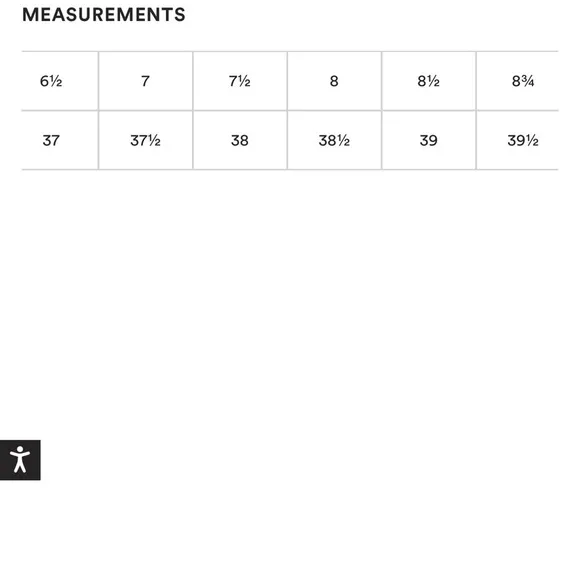Screen dimensions: 580x580
Task: Click the fraction ¾ in 8¾
Action: 528,81
